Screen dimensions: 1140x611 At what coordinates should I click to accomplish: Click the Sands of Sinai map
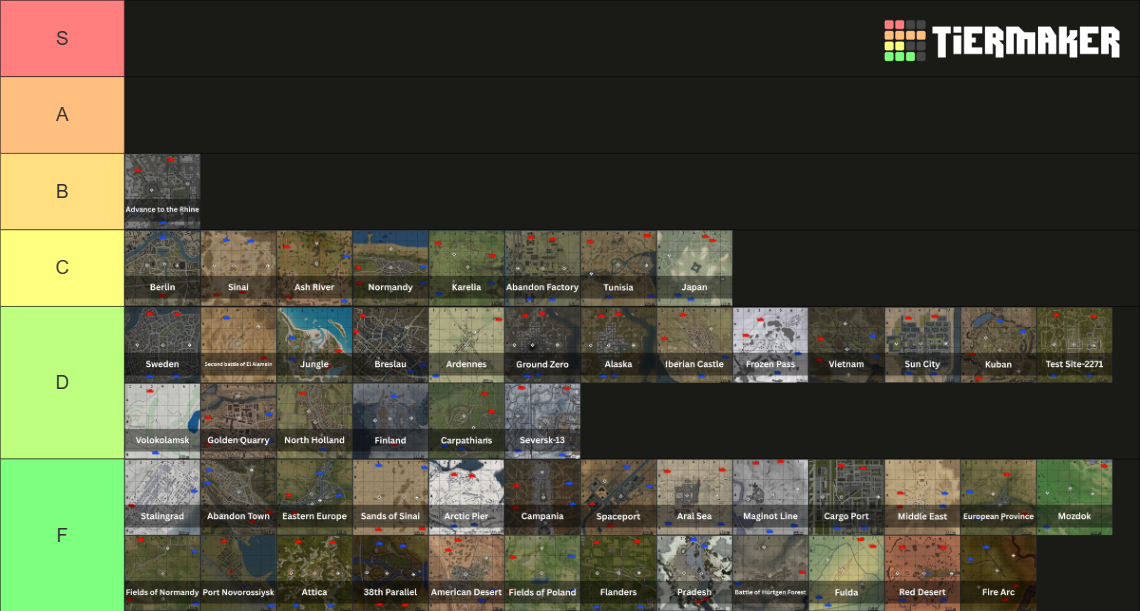(390, 497)
